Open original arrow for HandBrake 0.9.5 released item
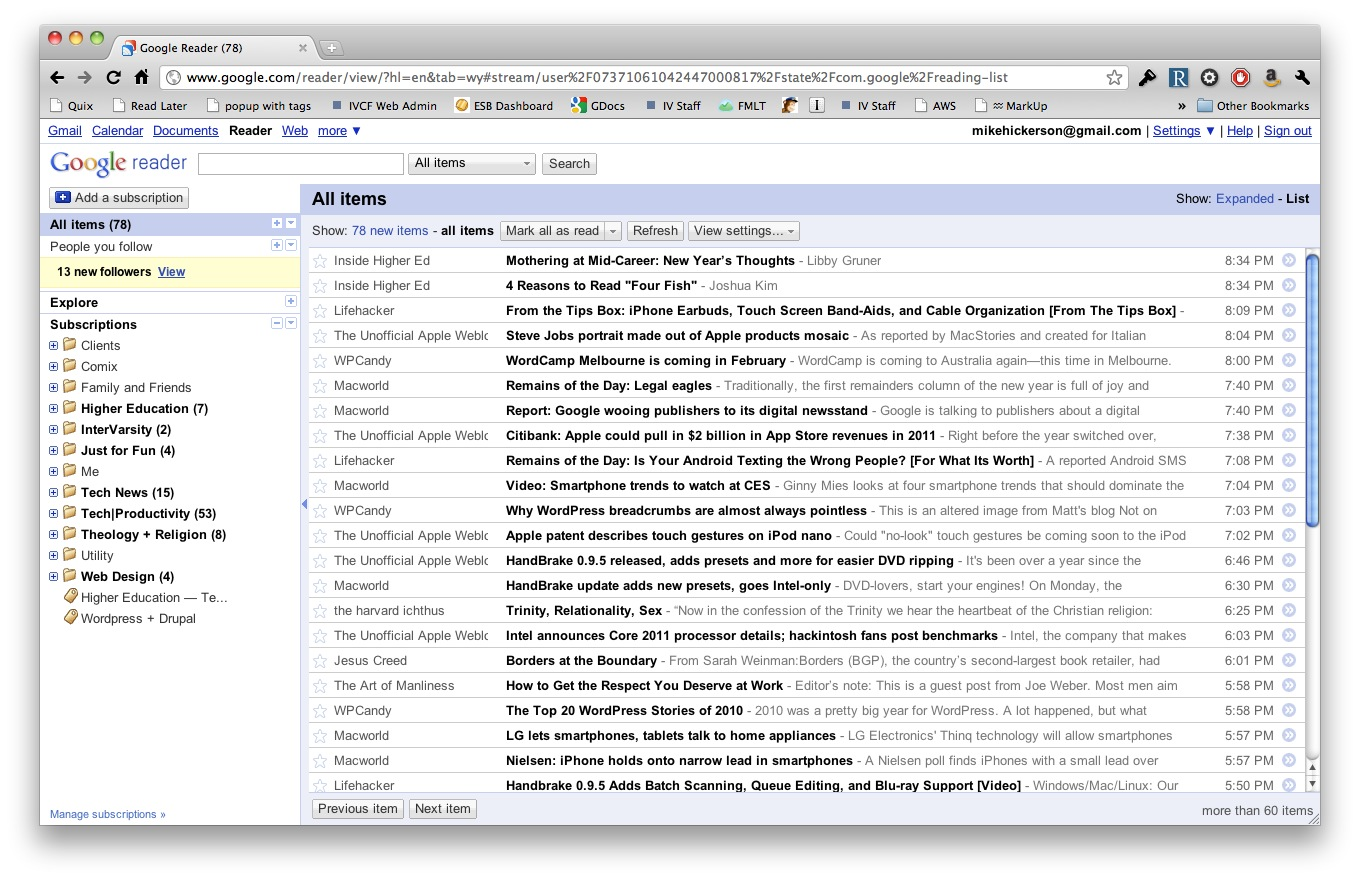 [x=1289, y=560]
